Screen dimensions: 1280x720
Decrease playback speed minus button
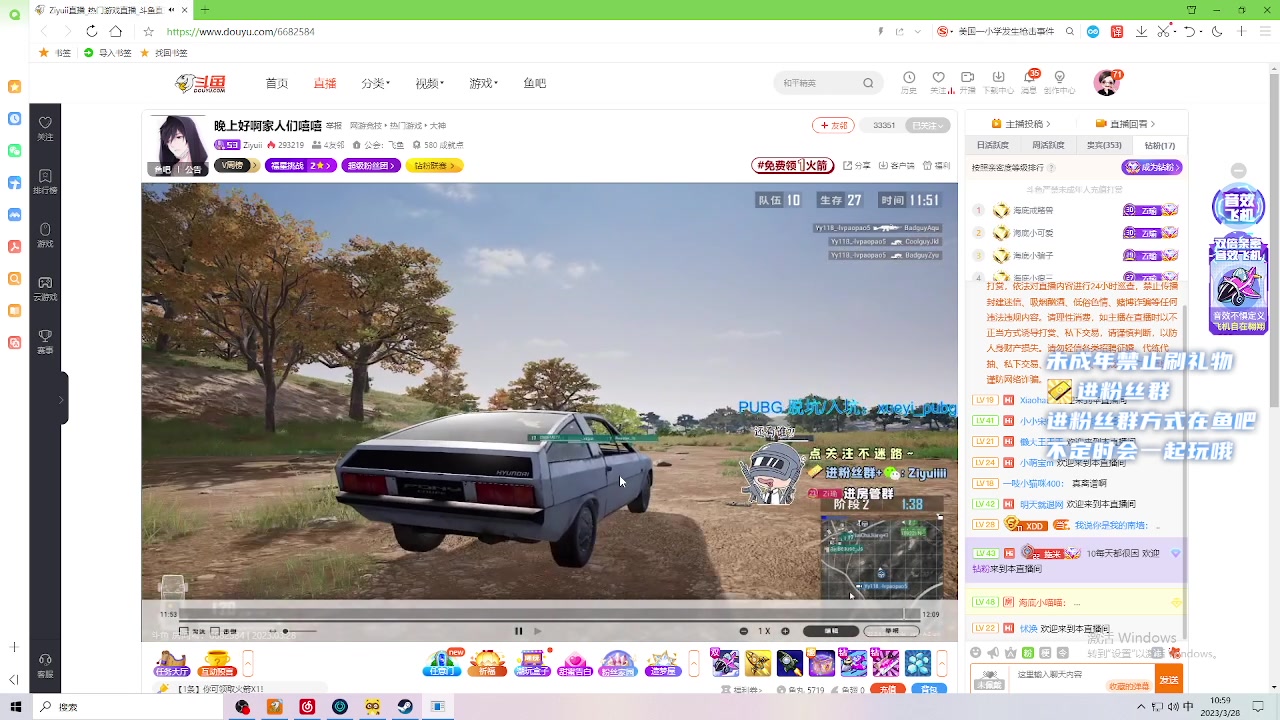point(743,631)
